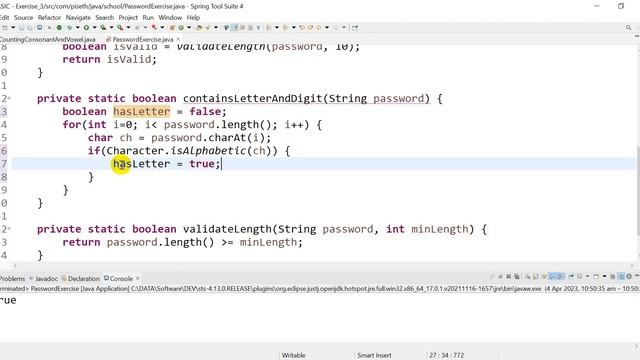Open the Help menu
The image size is (640, 360).
193,18
